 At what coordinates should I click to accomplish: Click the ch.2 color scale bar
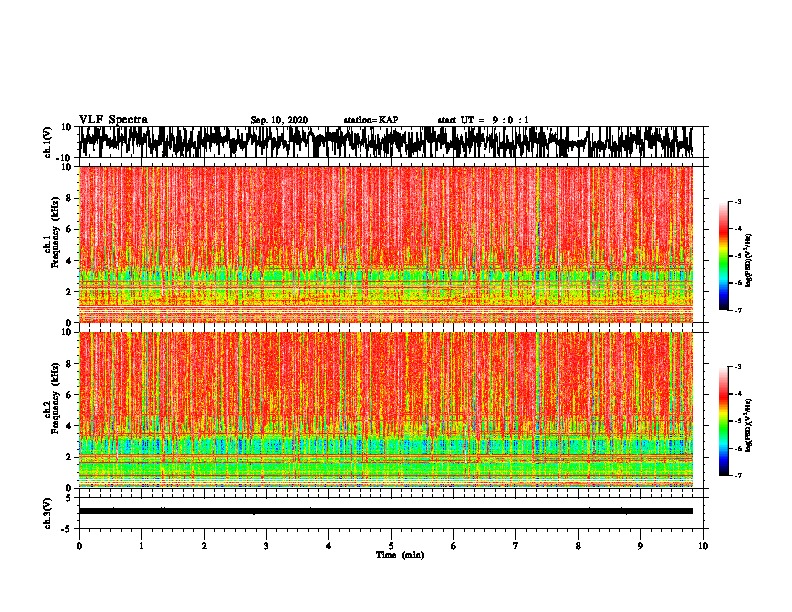(723, 421)
